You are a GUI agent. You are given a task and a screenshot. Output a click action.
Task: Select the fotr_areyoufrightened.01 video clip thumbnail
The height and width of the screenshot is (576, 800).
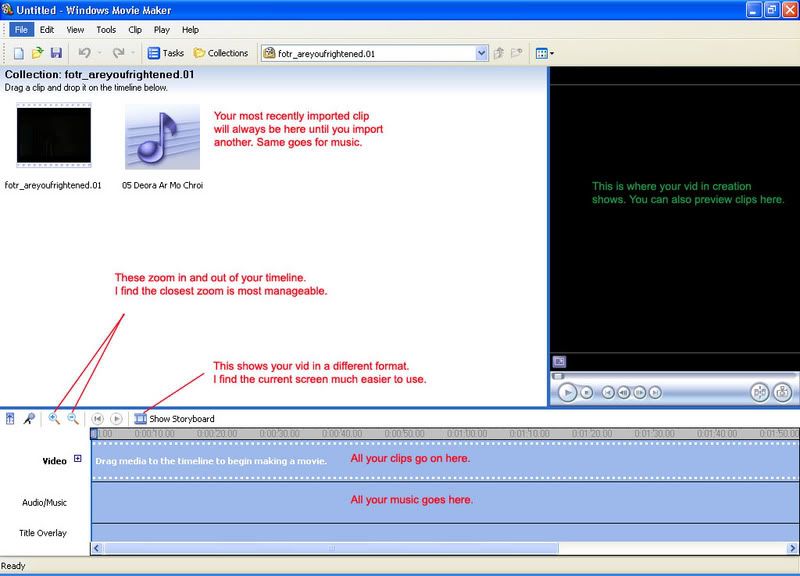pos(54,136)
